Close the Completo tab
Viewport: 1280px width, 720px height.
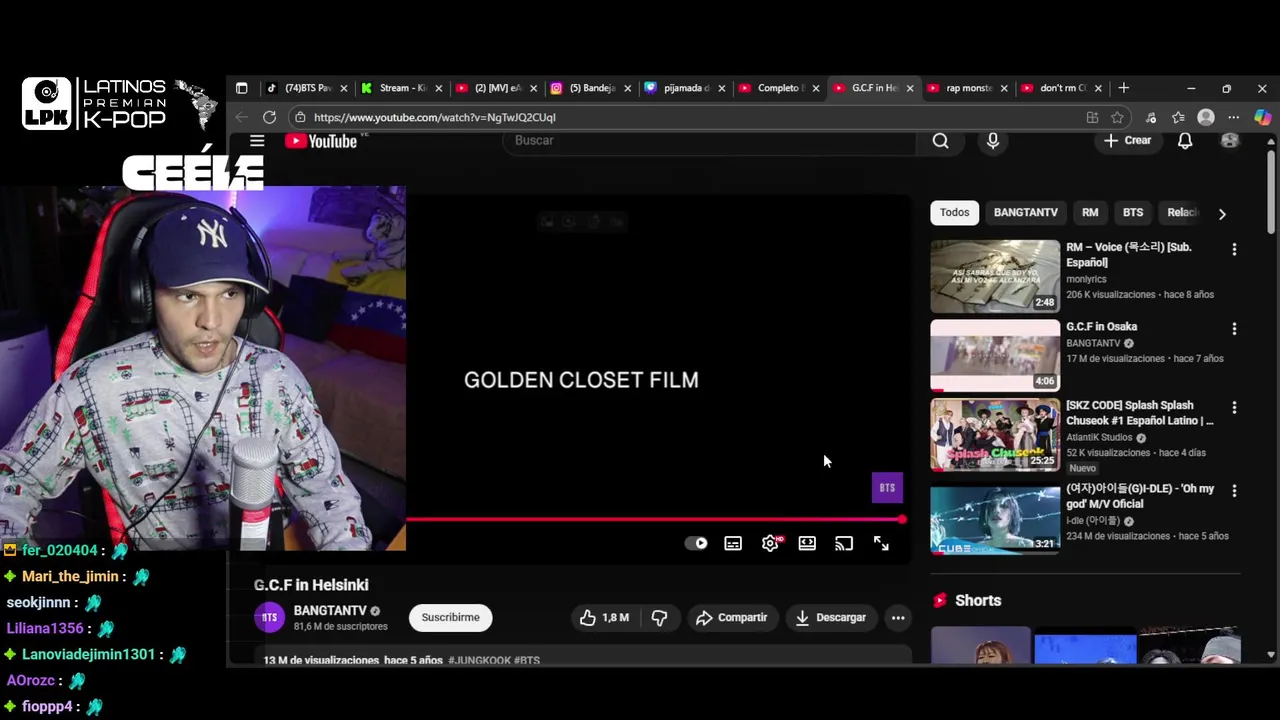815,88
